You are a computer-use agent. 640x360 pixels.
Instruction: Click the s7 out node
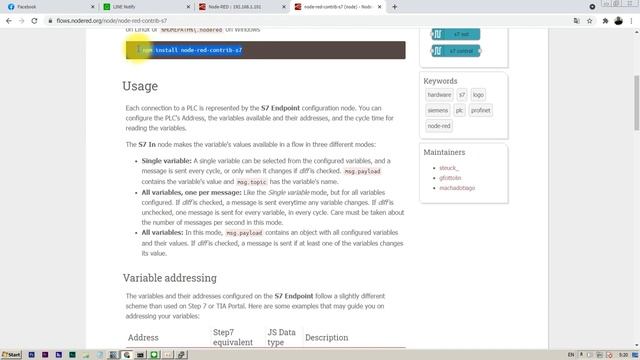click(x=456, y=34)
